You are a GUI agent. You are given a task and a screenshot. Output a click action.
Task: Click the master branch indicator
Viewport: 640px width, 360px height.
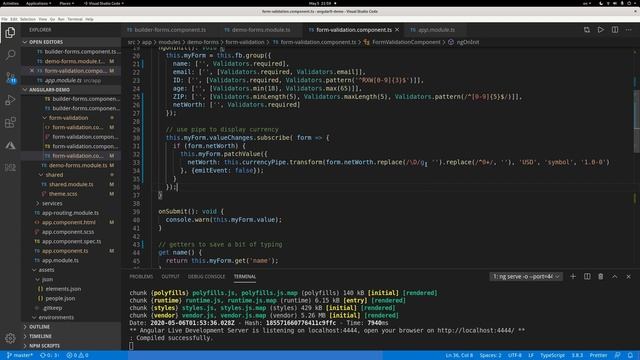pos(20,355)
